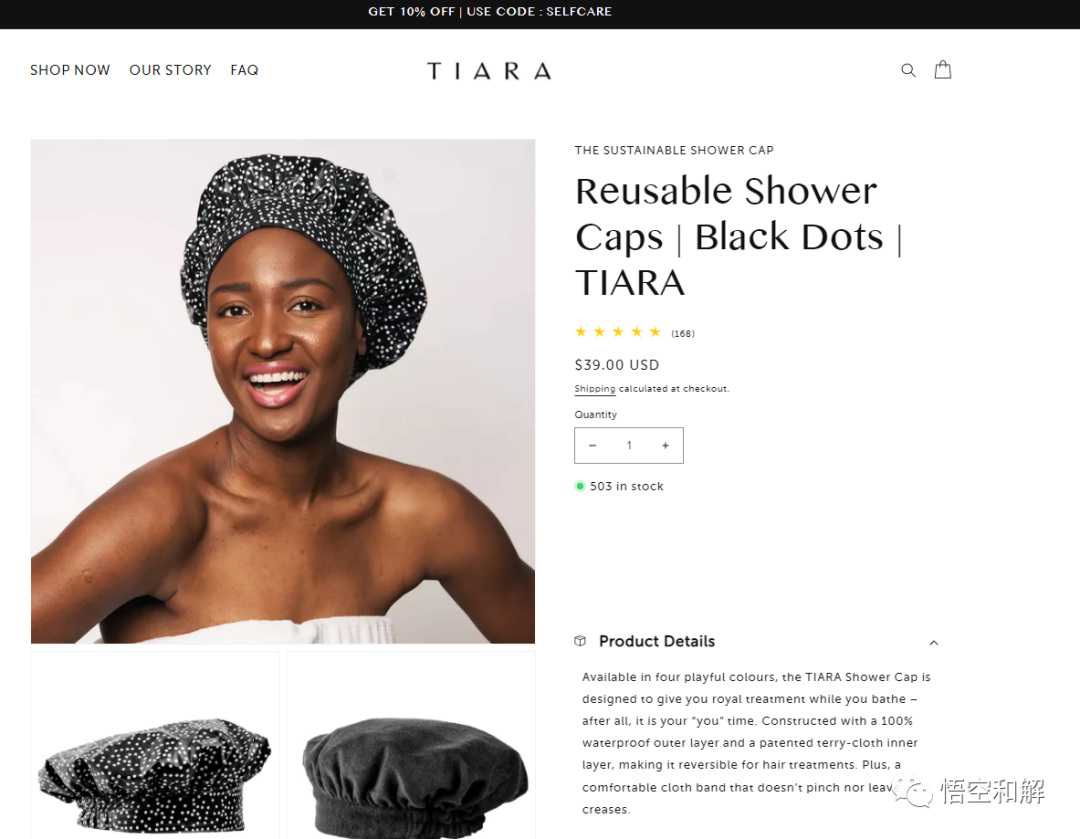The height and width of the screenshot is (839, 1080).
Task: Open the (168) reviews count
Action: [x=683, y=333]
